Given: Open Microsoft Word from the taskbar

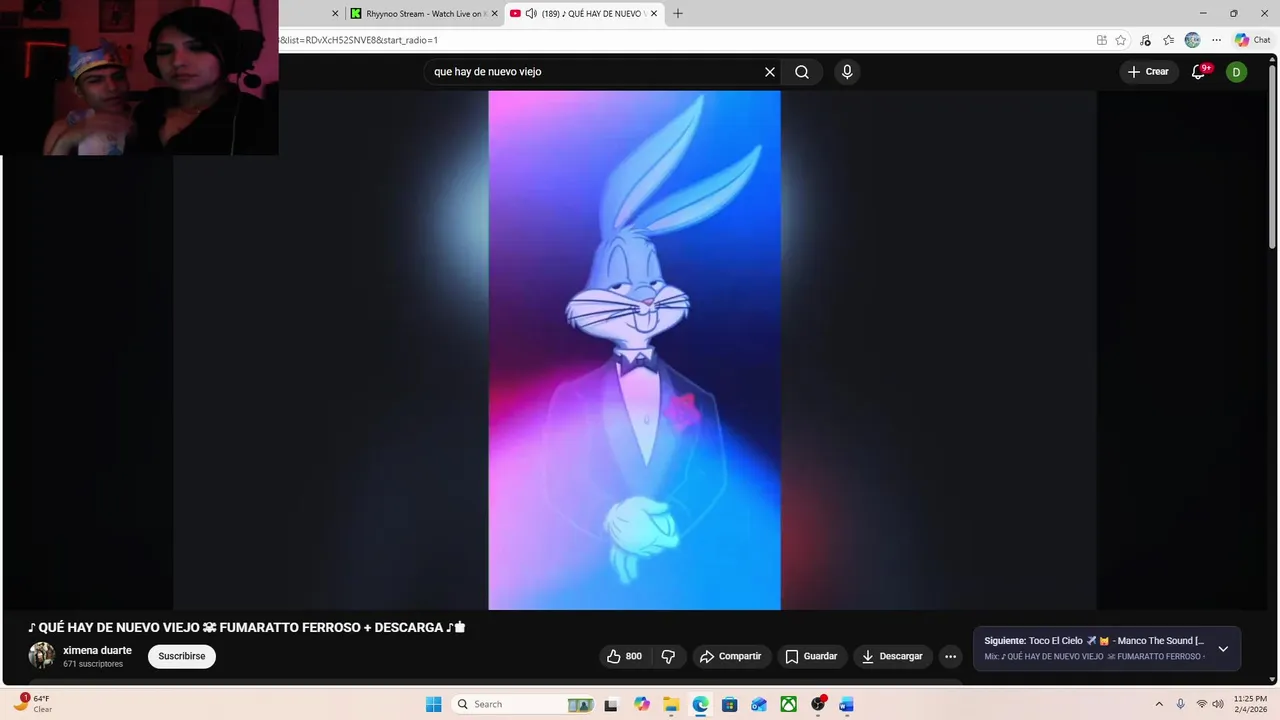Looking at the screenshot, I should [847, 704].
